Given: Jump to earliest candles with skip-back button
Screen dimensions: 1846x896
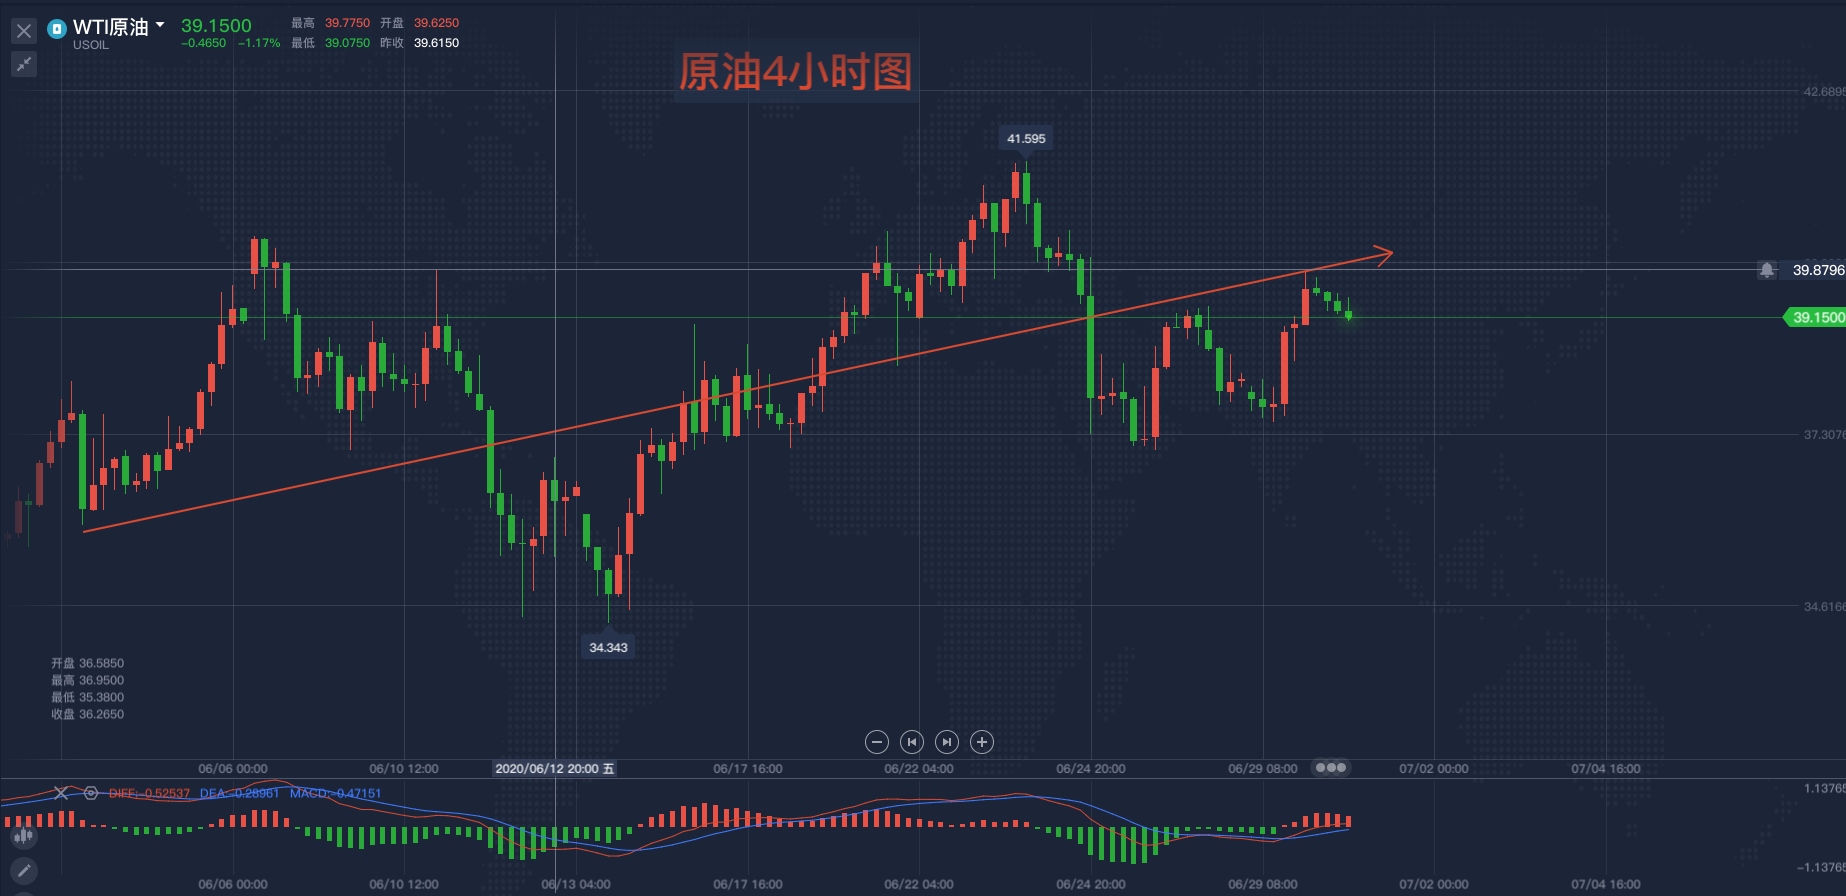Looking at the screenshot, I should (911, 742).
